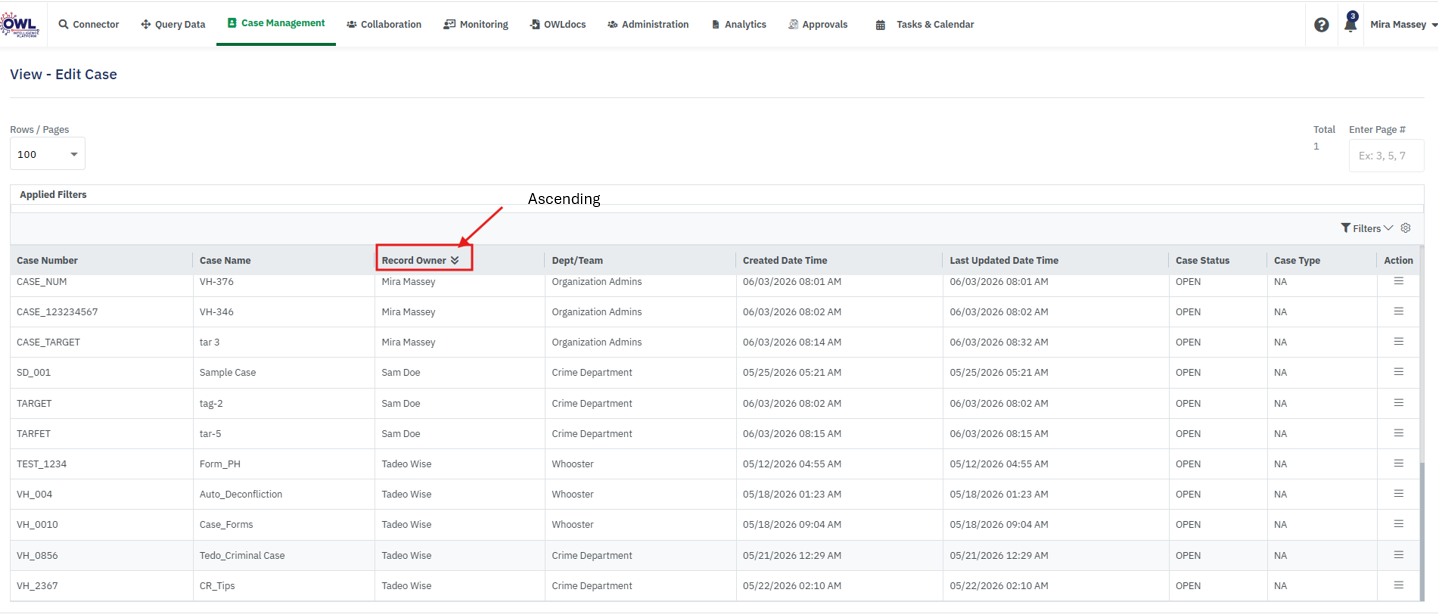Open the Rows / Pages dropdown
This screenshot has height=615, width=1438.
click(x=47, y=154)
